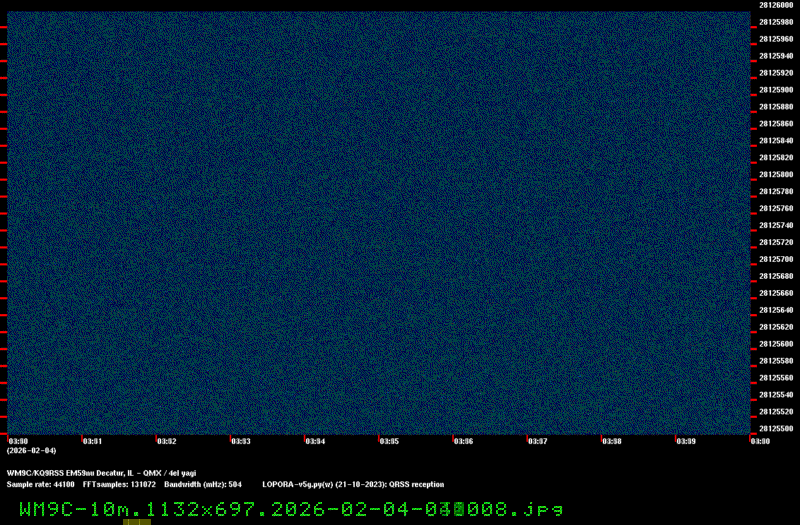Choose the 28125700 frequency label
800x525 pixels.
click(x=776, y=259)
